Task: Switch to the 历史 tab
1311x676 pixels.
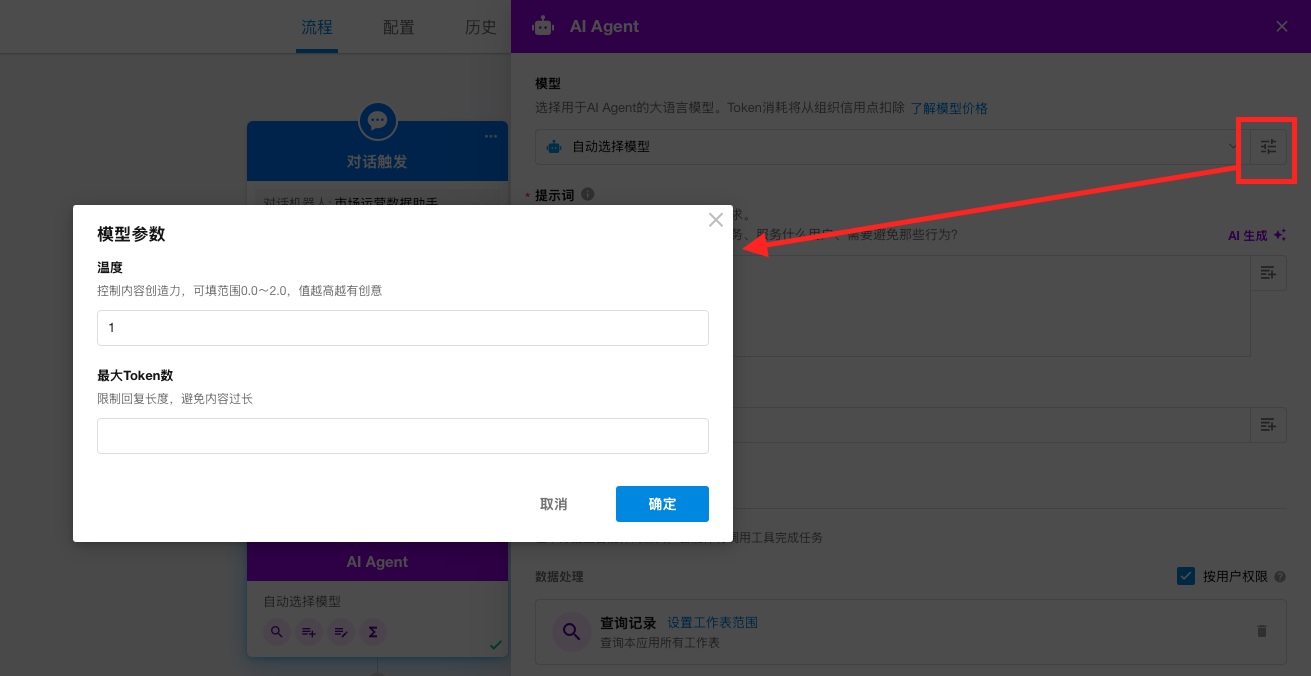Action: pyautogui.click(x=480, y=27)
